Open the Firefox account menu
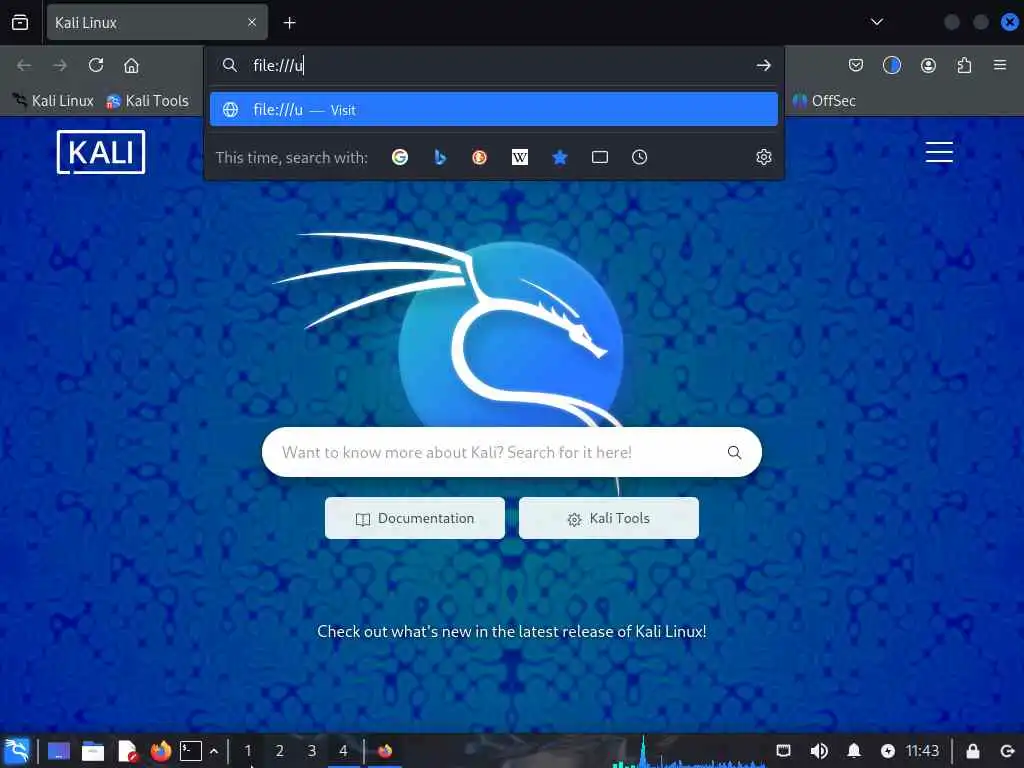The image size is (1024, 768). click(928, 65)
